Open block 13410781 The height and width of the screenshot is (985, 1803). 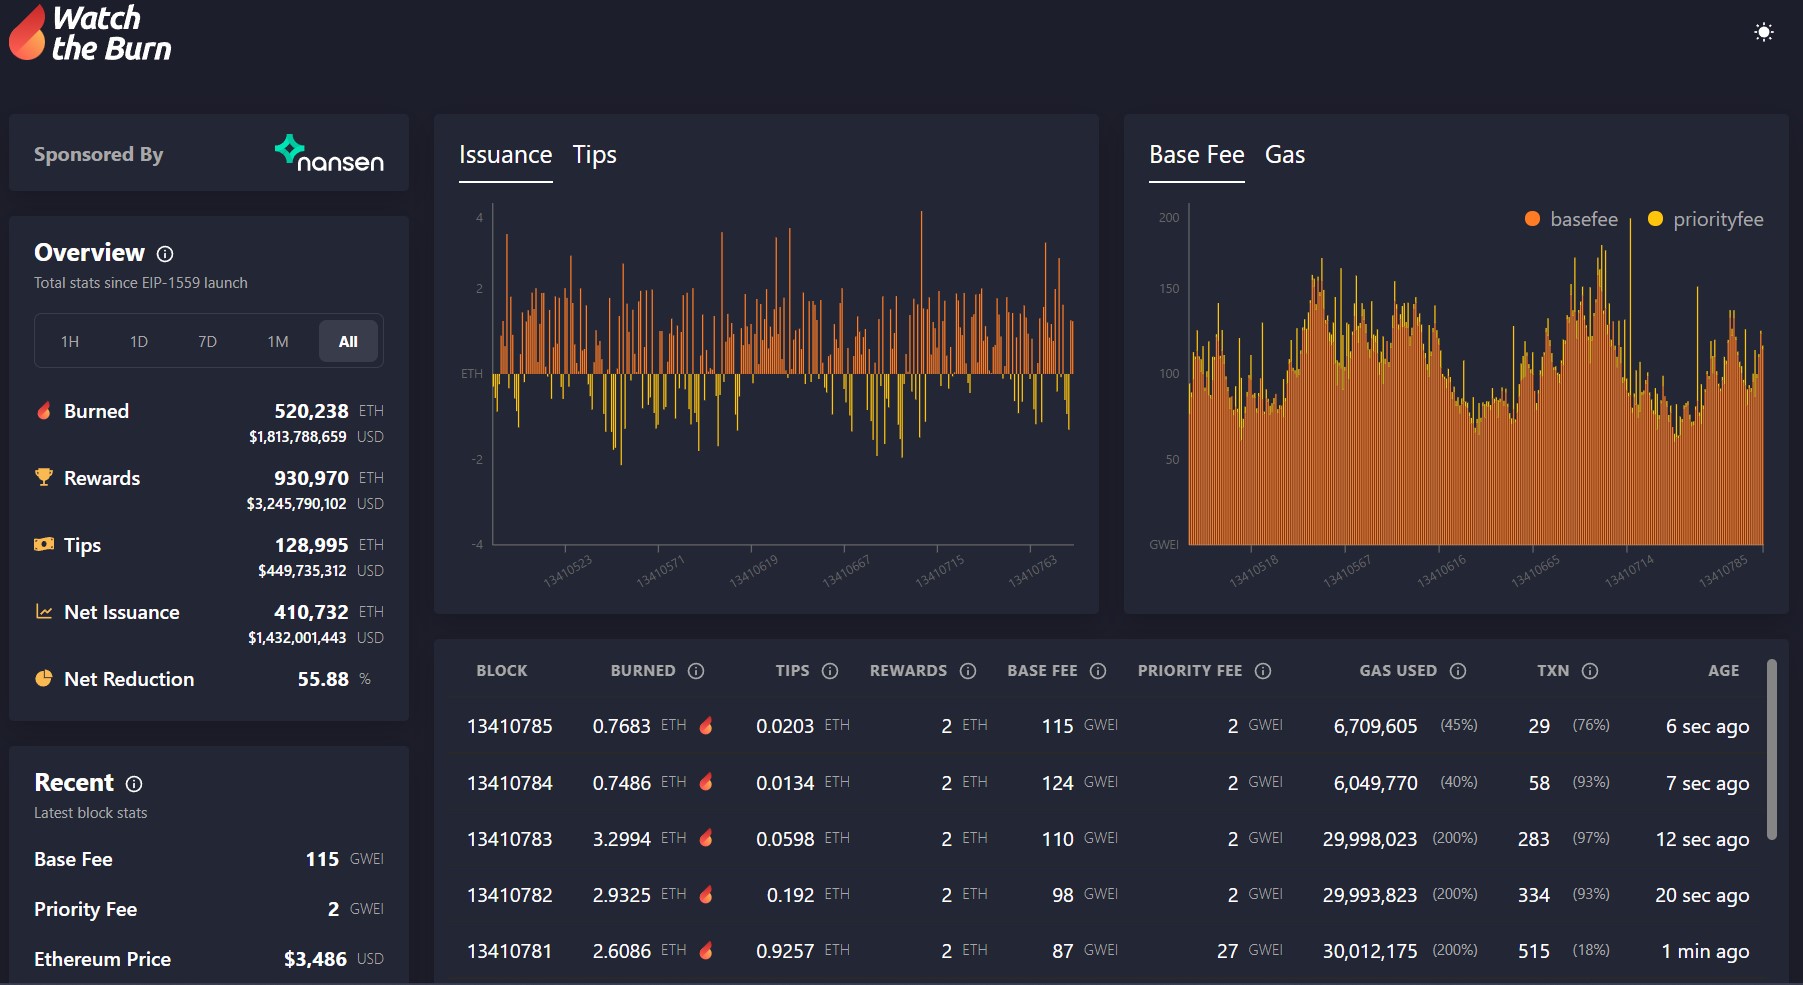[x=510, y=951]
